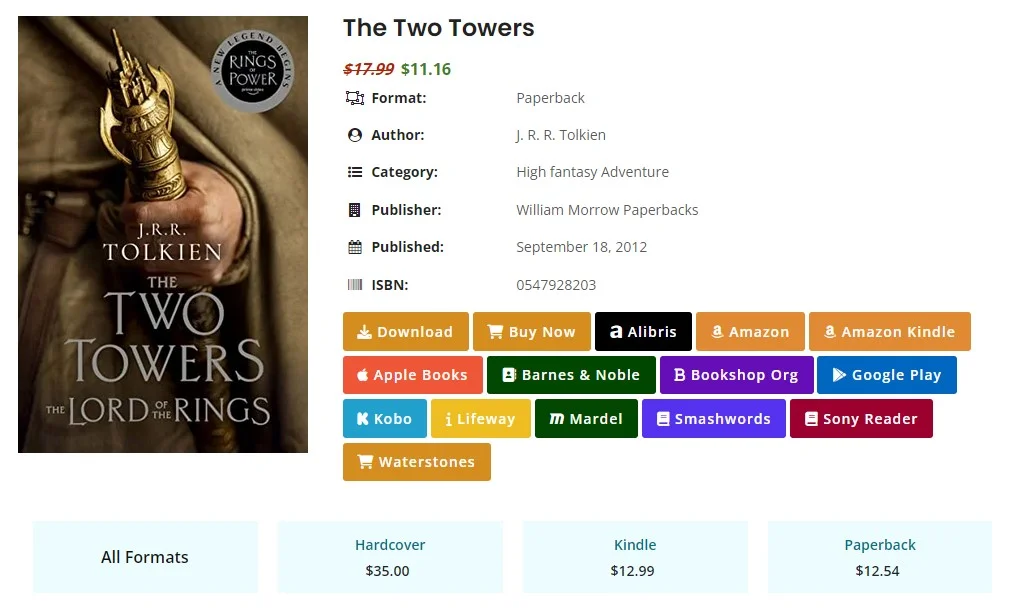Click the shopping cart icon on Buy Now
The height and width of the screenshot is (609, 1009).
(496, 331)
